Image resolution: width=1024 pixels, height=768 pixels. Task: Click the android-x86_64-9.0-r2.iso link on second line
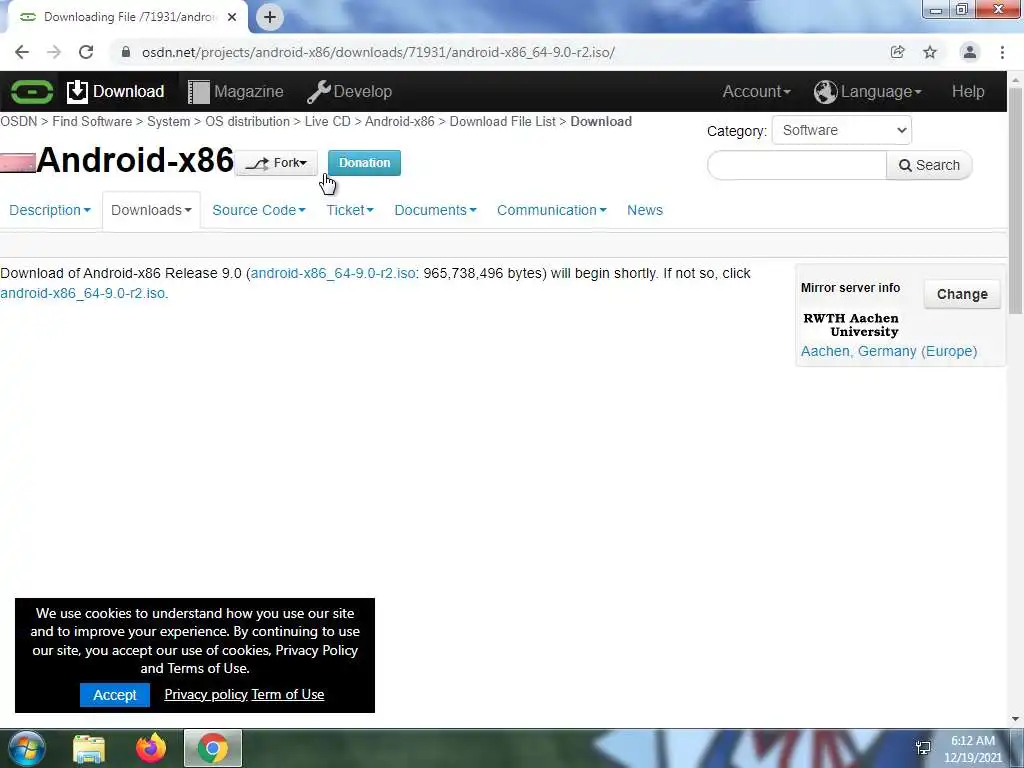(x=83, y=293)
